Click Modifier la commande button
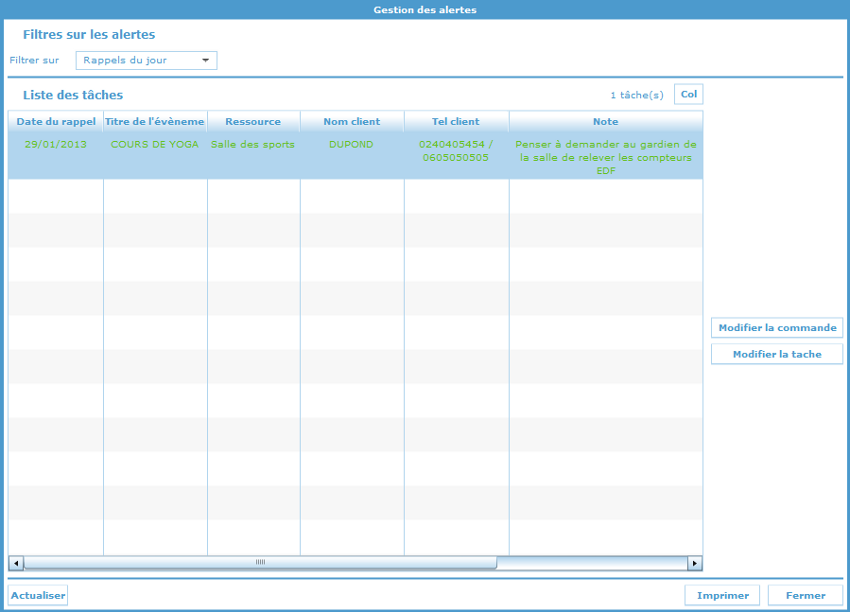The image size is (850, 612). pyautogui.click(x=777, y=327)
